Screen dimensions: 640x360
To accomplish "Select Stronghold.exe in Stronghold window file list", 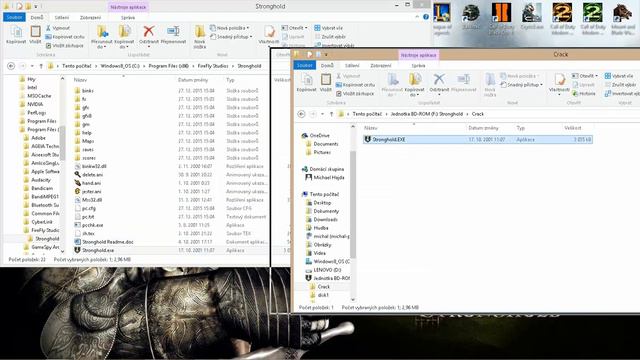I will tap(98, 250).
